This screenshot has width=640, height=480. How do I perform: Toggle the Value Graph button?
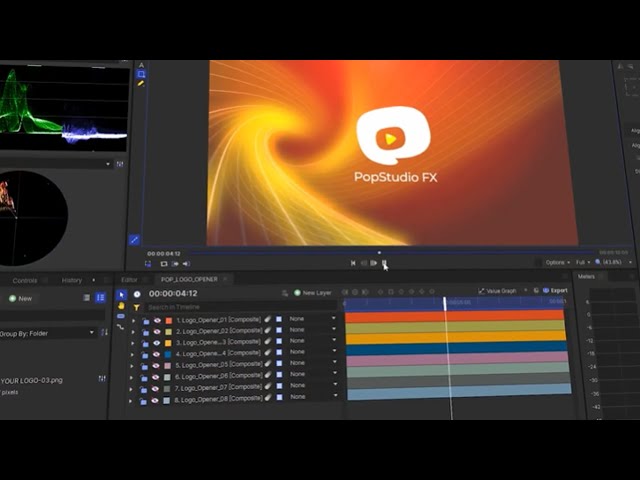(x=497, y=291)
